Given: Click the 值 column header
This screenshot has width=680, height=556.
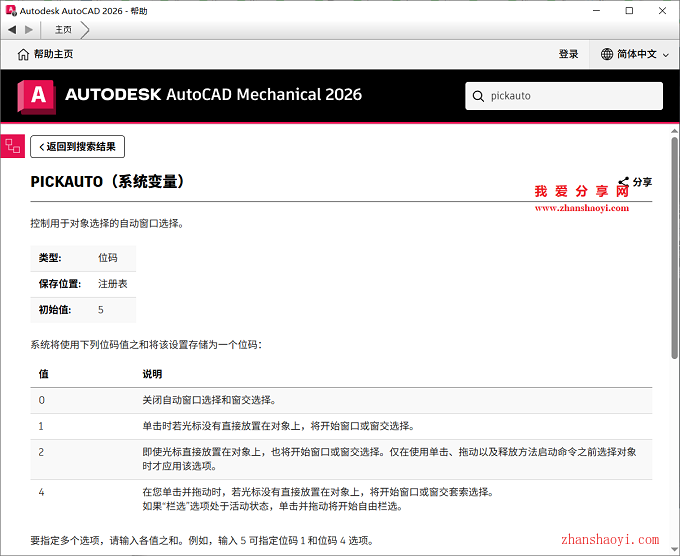Looking at the screenshot, I should pyautogui.click(x=43, y=374).
